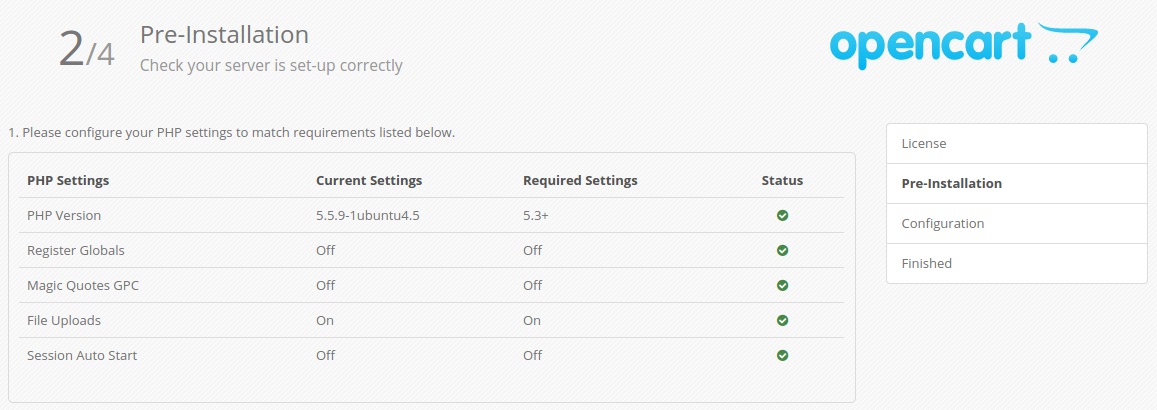Click the Magic Quotes GPC status checkmark
The height and width of the screenshot is (410, 1157).
point(782,285)
